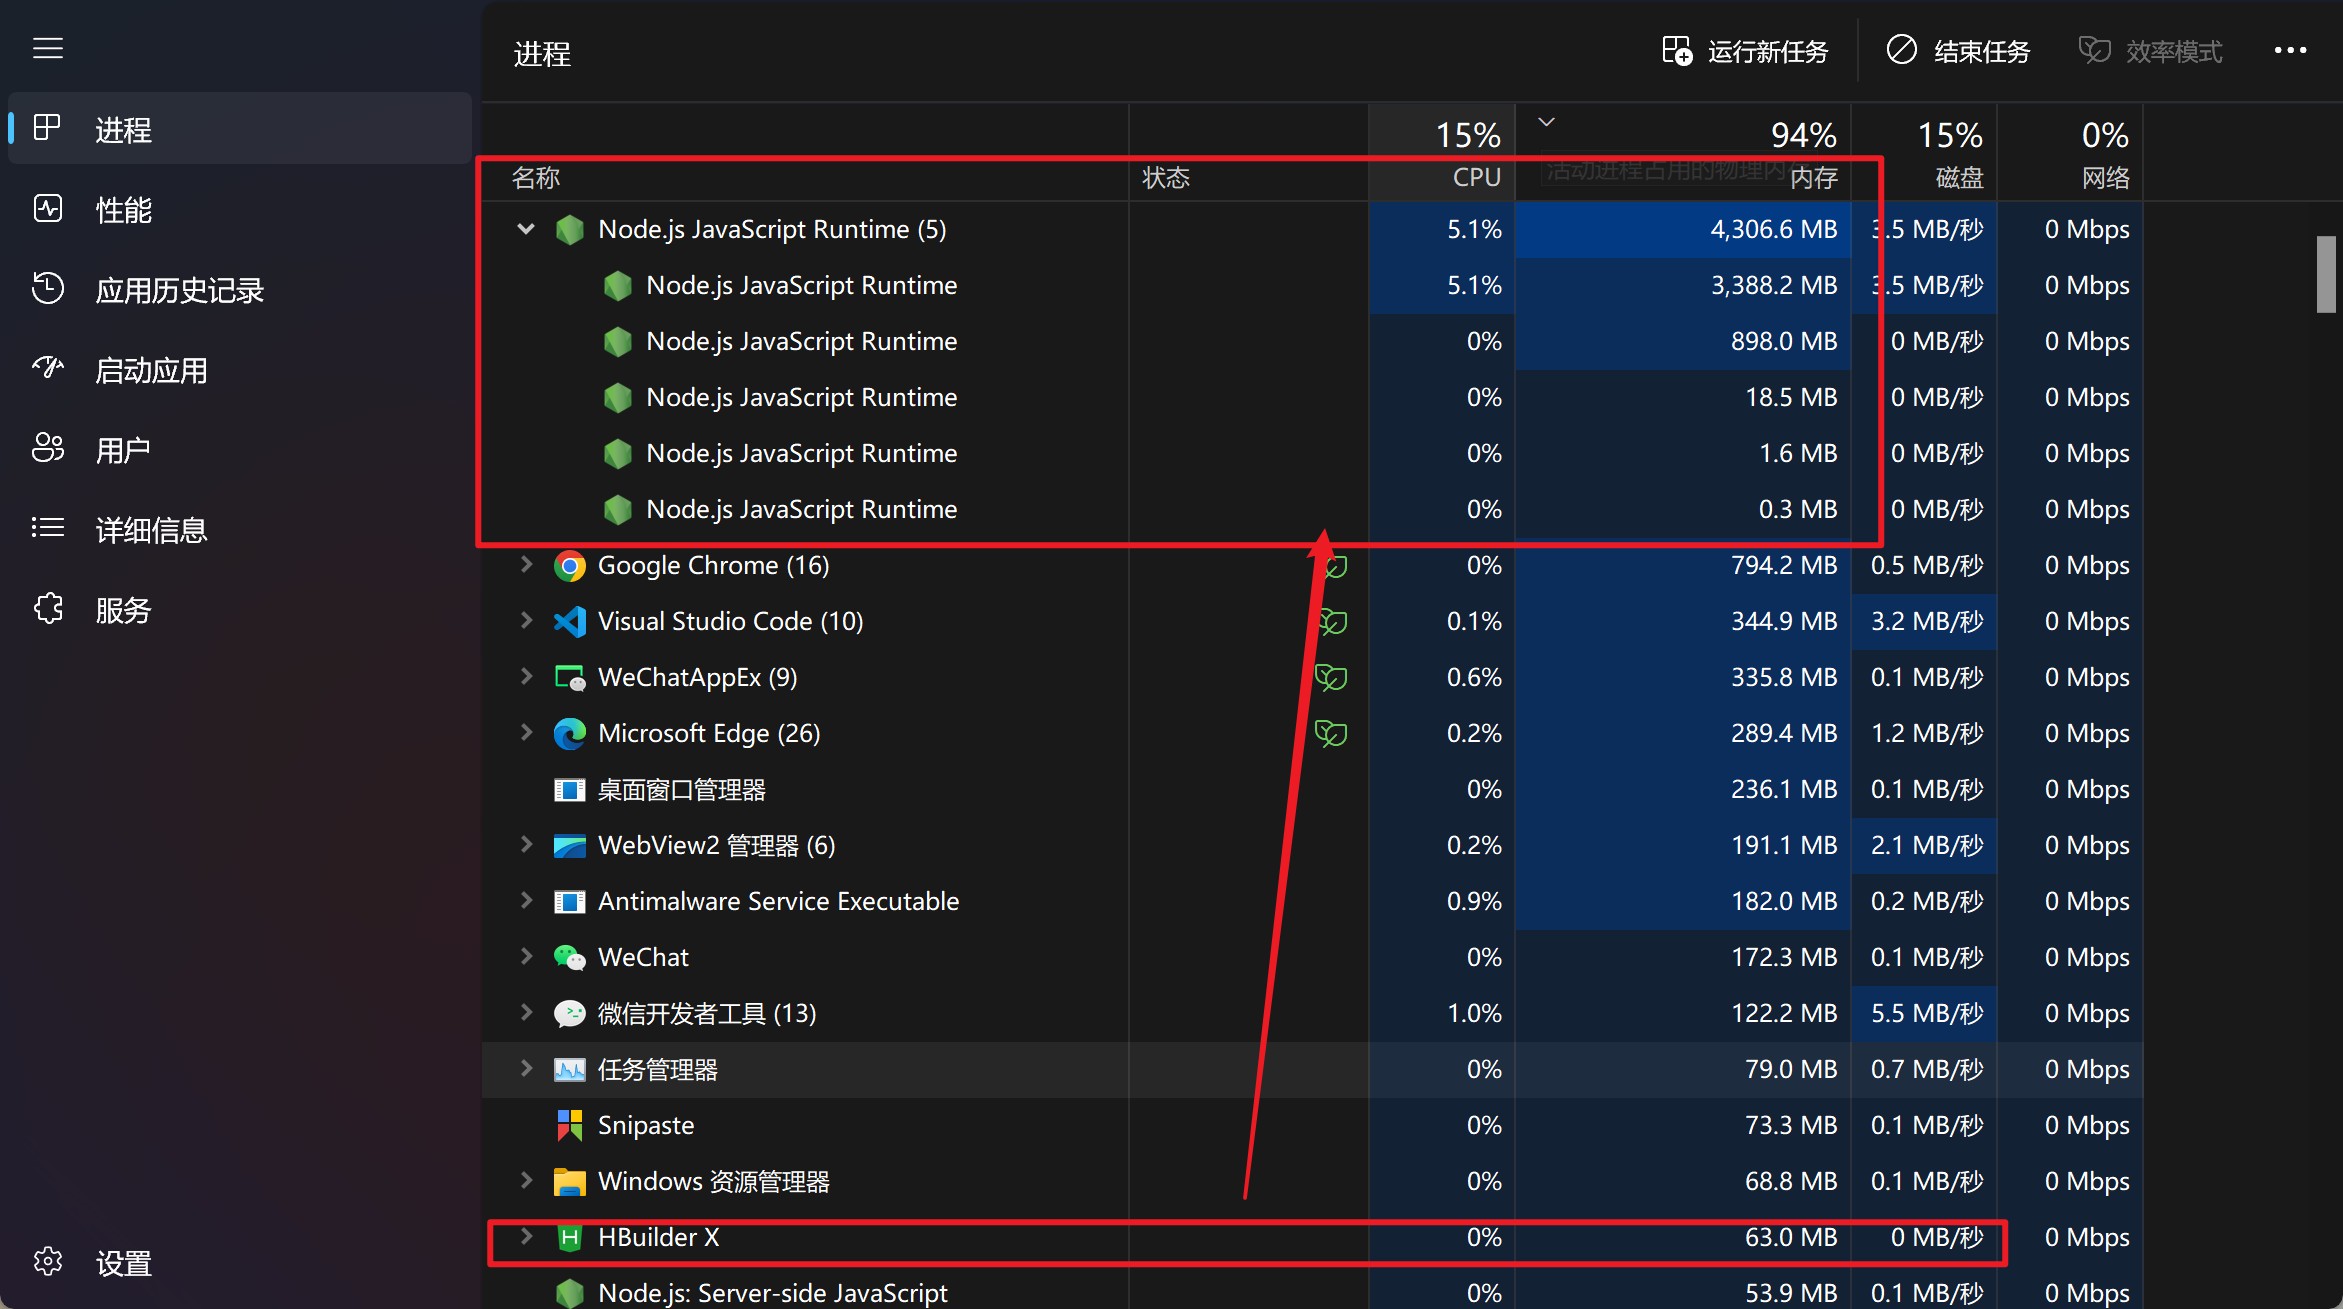Switch to the Details (详细信息) tab
Viewport: 2343px width, 1309px height.
(151, 530)
